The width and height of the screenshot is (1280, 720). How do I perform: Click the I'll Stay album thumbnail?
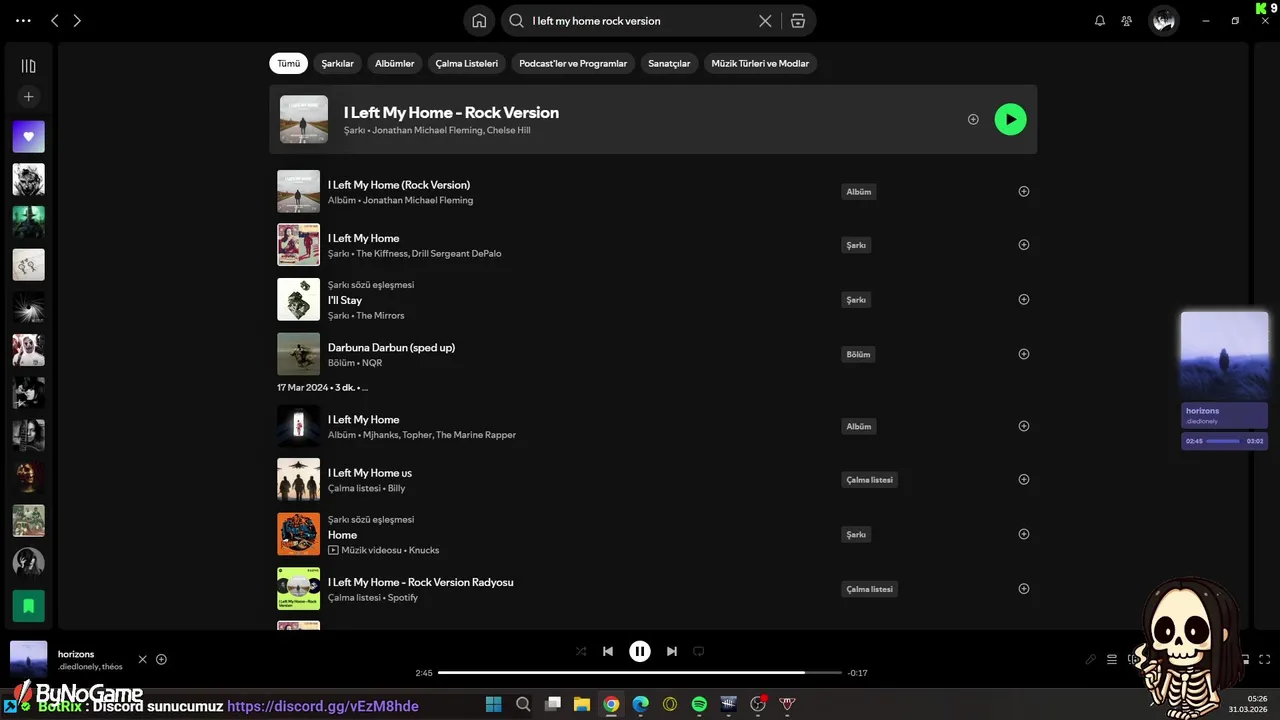point(298,299)
